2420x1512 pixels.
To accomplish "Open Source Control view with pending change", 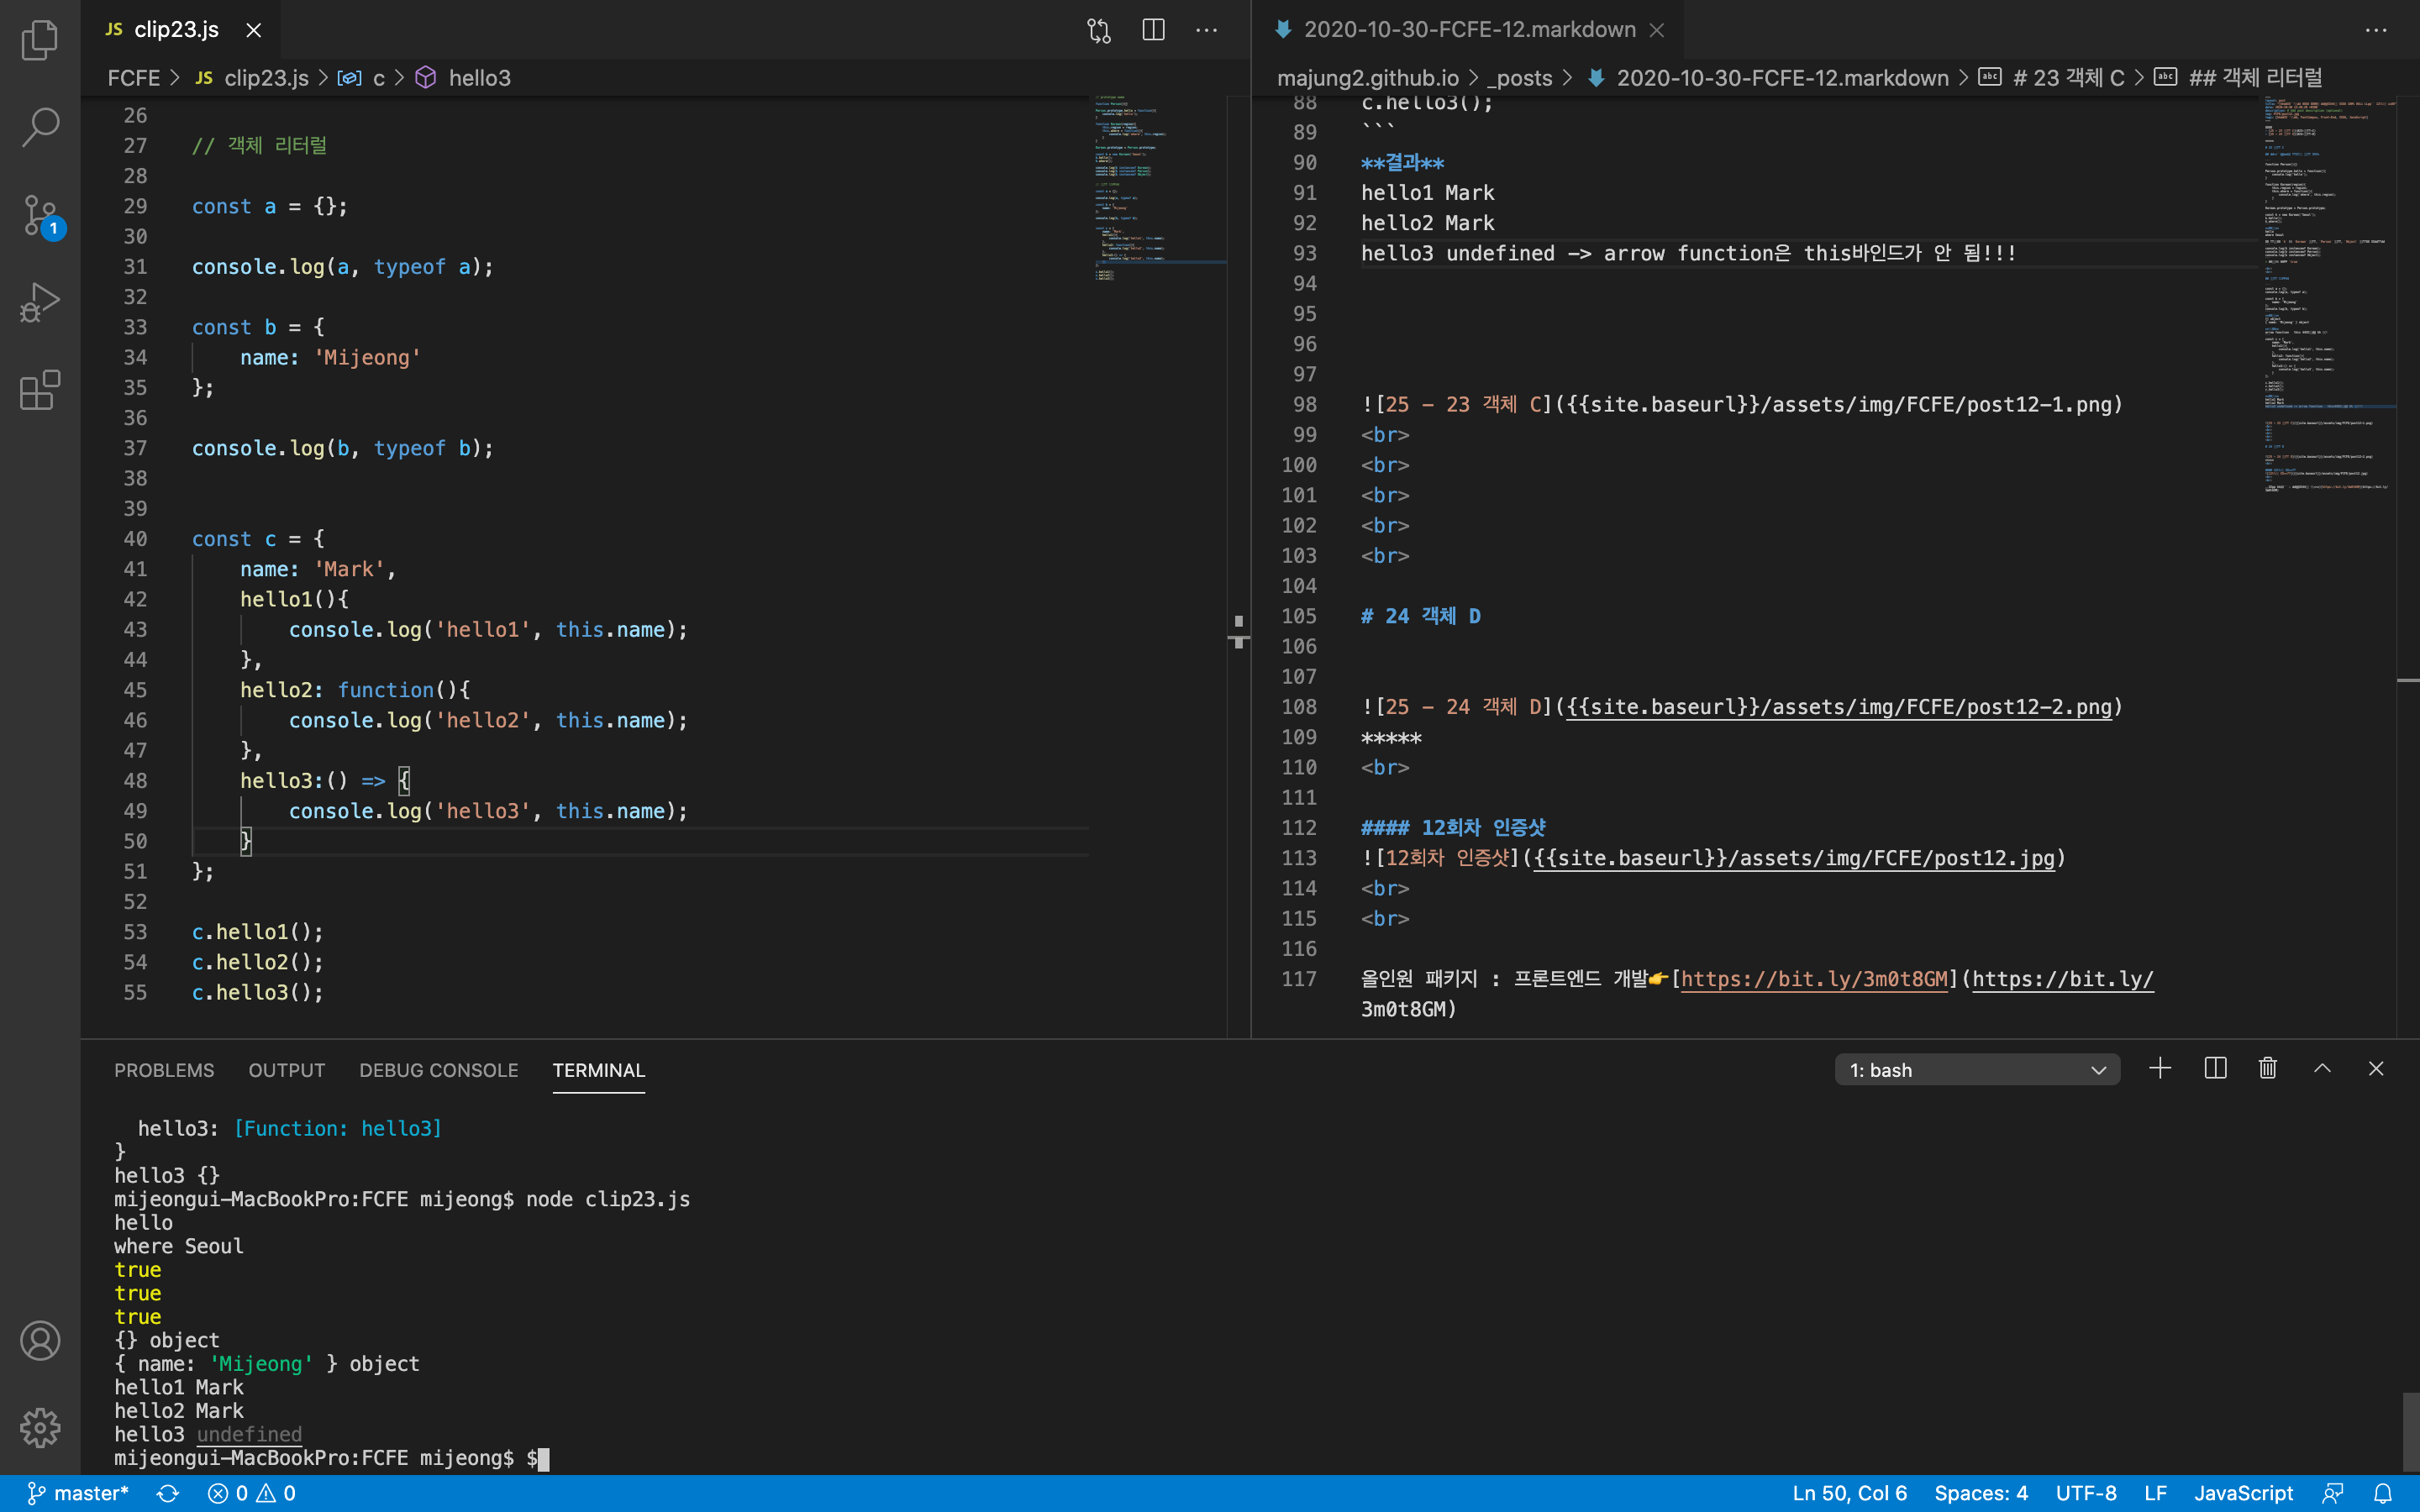I will coord(42,215).
